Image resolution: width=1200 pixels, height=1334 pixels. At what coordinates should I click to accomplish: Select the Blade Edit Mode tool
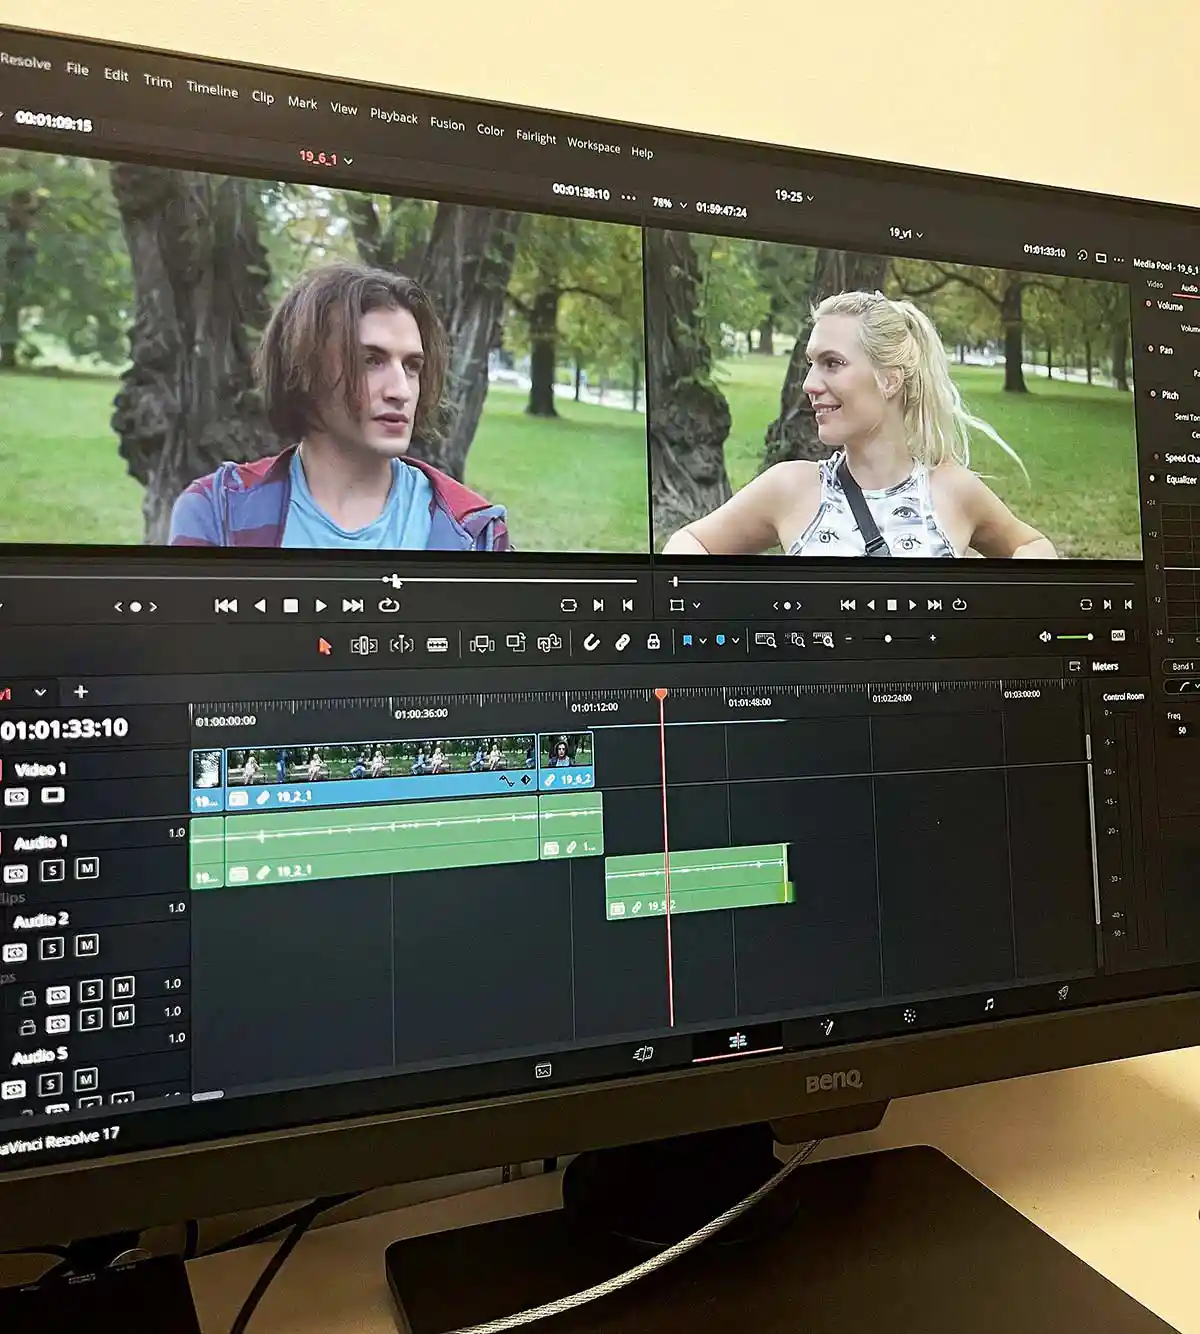coord(437,644)
